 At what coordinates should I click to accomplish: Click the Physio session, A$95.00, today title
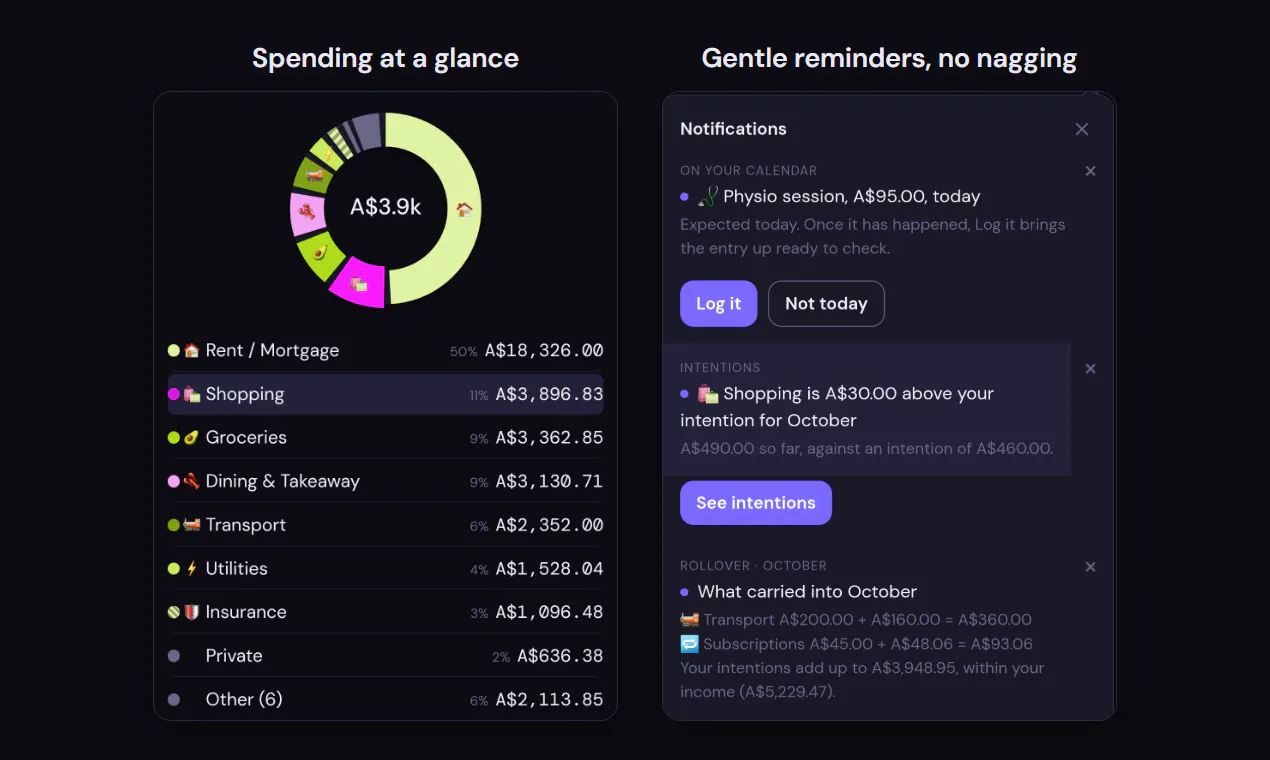852,197
